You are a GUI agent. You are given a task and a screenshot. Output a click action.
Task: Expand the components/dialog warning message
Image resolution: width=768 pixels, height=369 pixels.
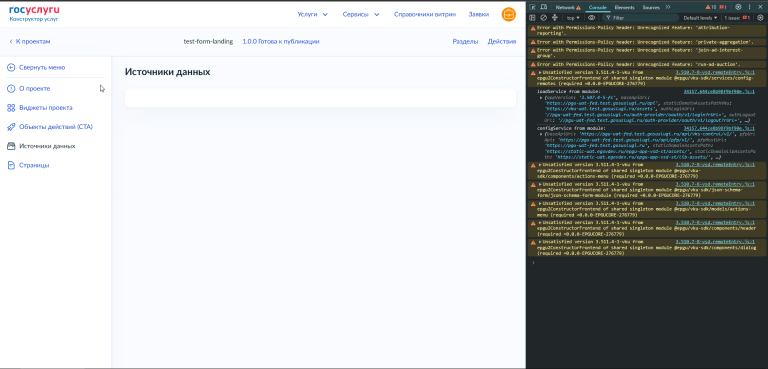click(x=540, y=242)
